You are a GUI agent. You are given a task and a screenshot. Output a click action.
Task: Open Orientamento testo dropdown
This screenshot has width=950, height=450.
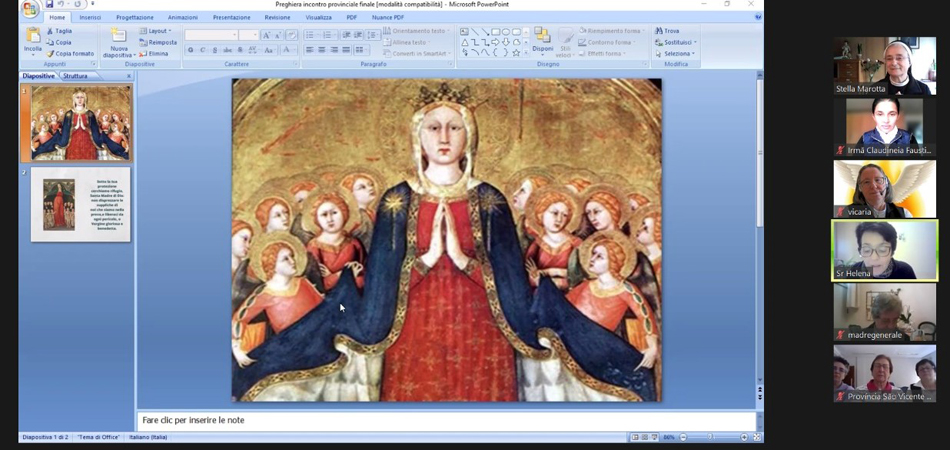pos(417,31)
